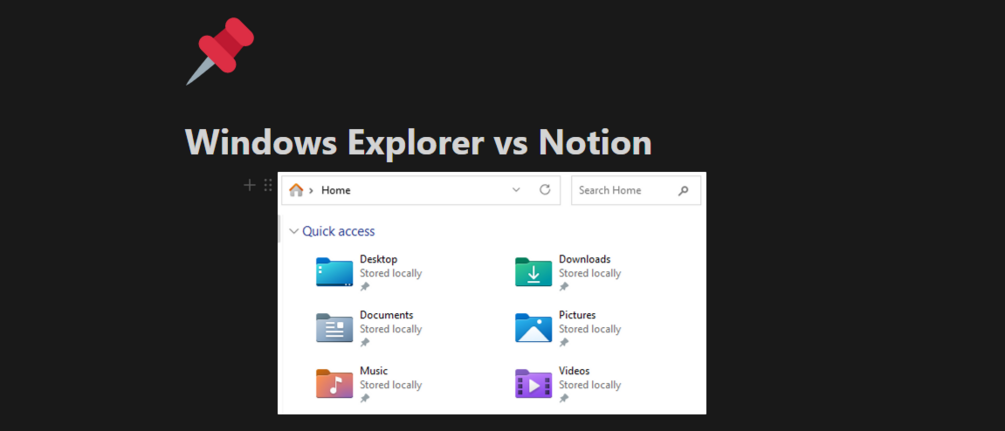The width and height of the screenshot is (1005, 431).
Task: Select the Downloads folder icon
Action: (x=533, y=271)
